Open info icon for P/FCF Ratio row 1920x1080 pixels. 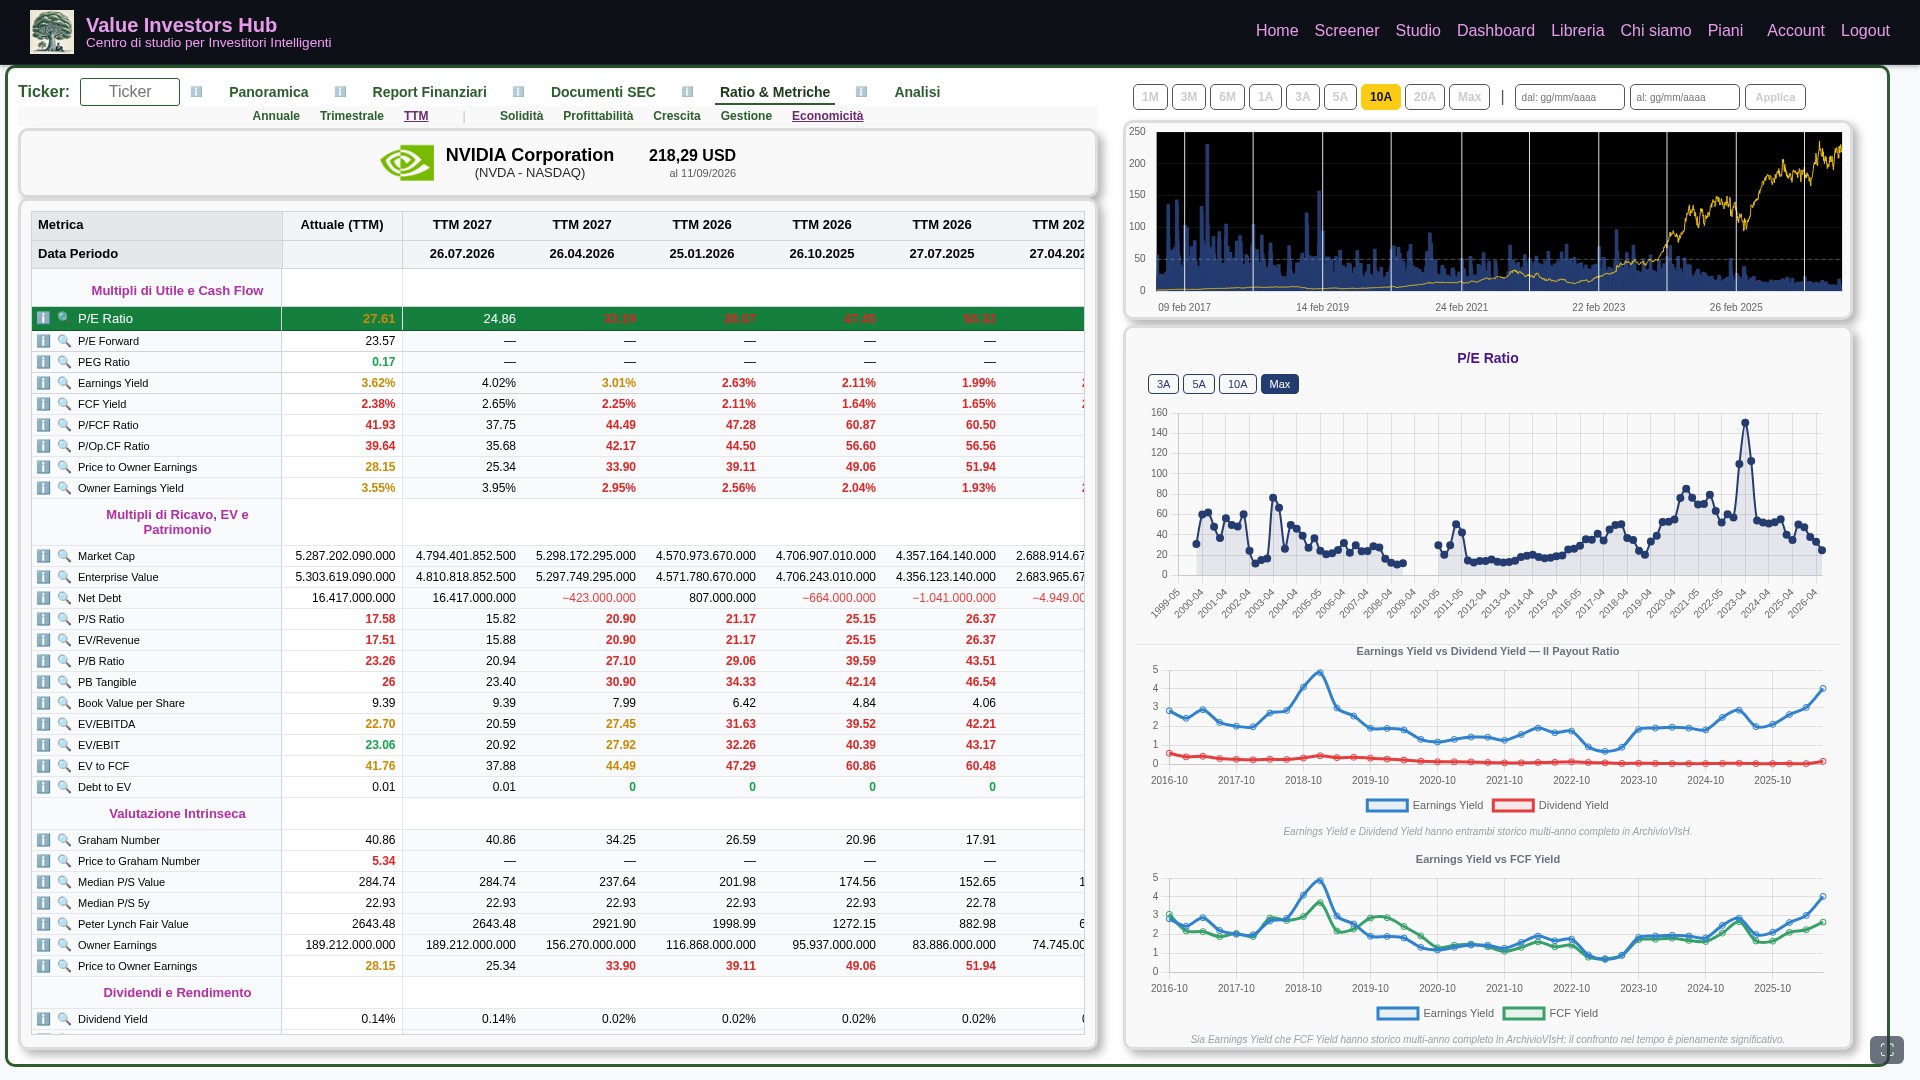(43, 425)
